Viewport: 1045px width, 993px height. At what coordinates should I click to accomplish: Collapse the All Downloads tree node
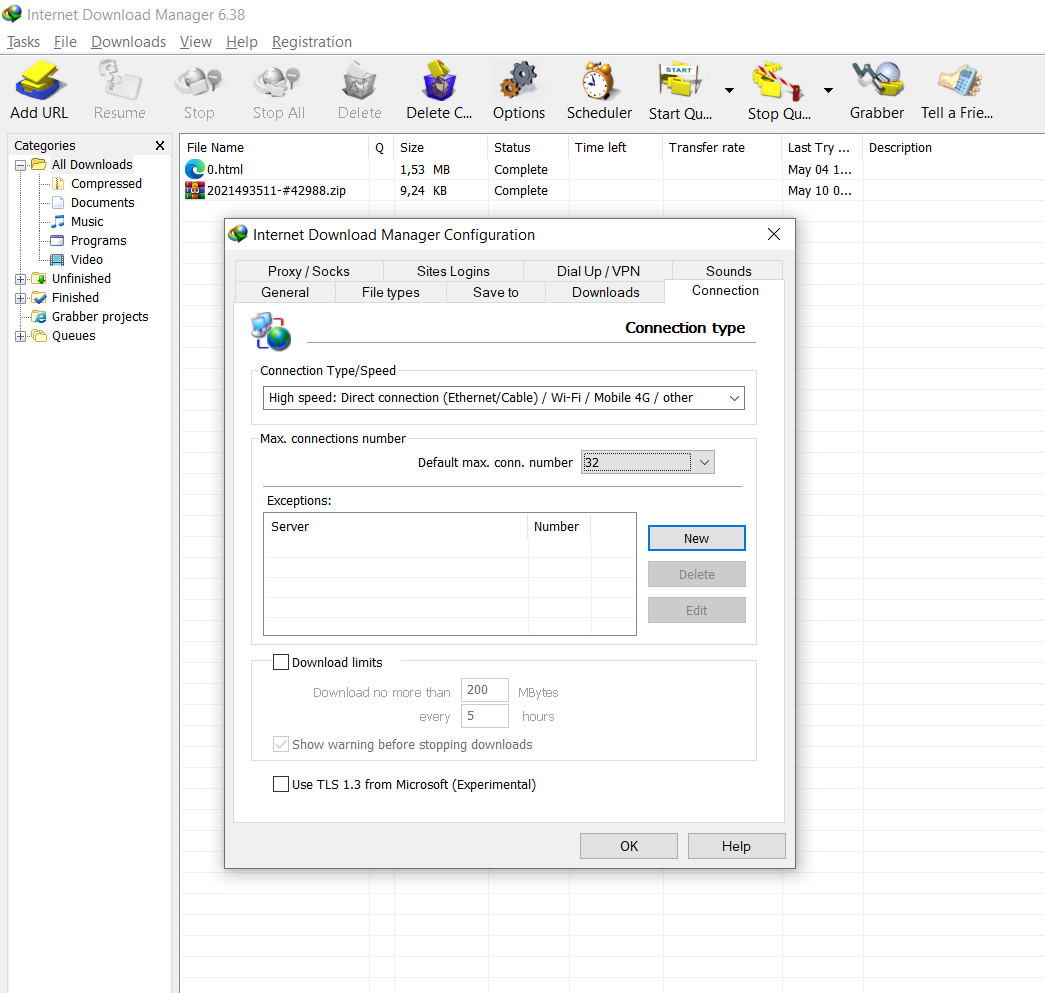tap(21, 165)
